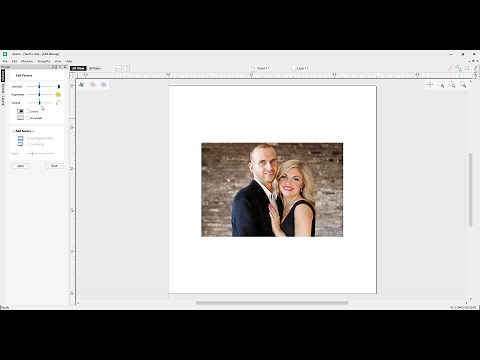Close the left panel with header X
480x360 pixels.
tap(65, 67)
